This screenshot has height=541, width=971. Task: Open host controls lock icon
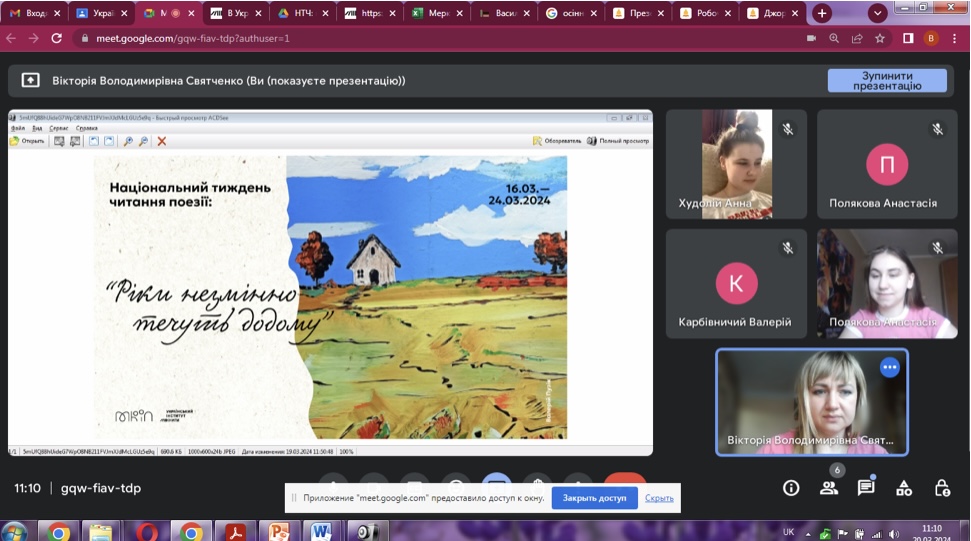[x=941, y=488]
